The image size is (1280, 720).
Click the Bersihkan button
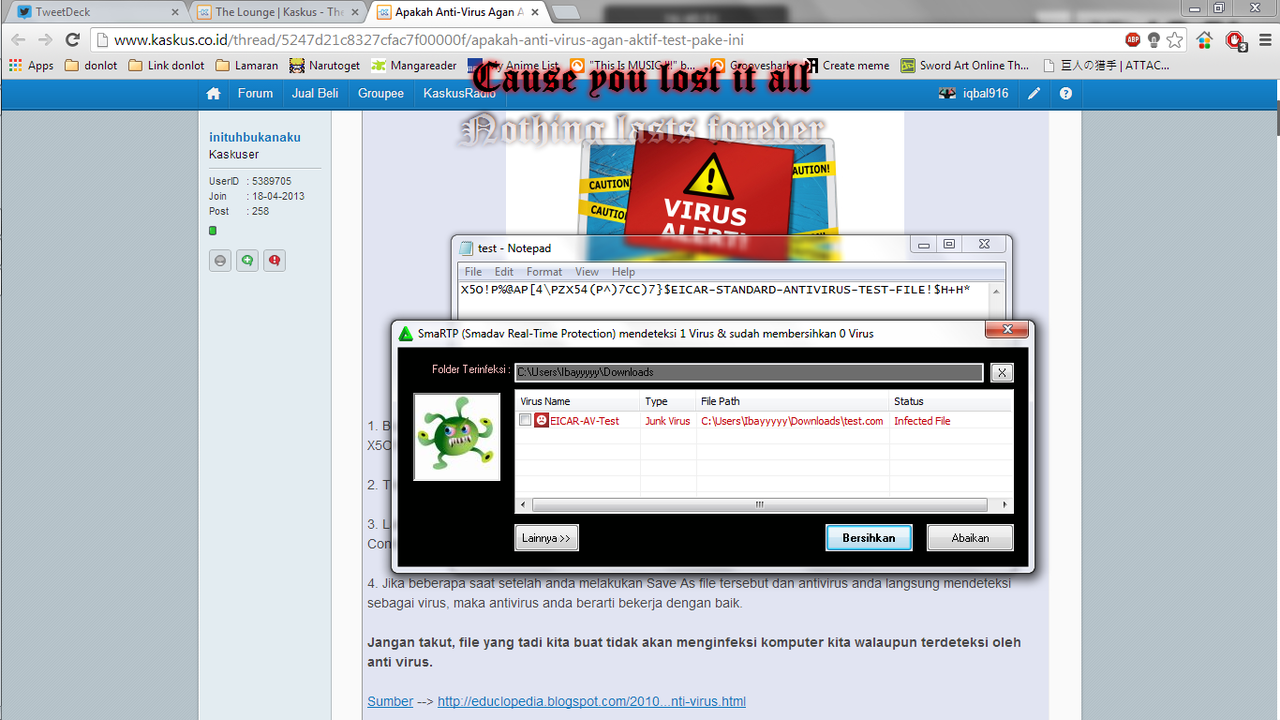(x=868, y=537)
